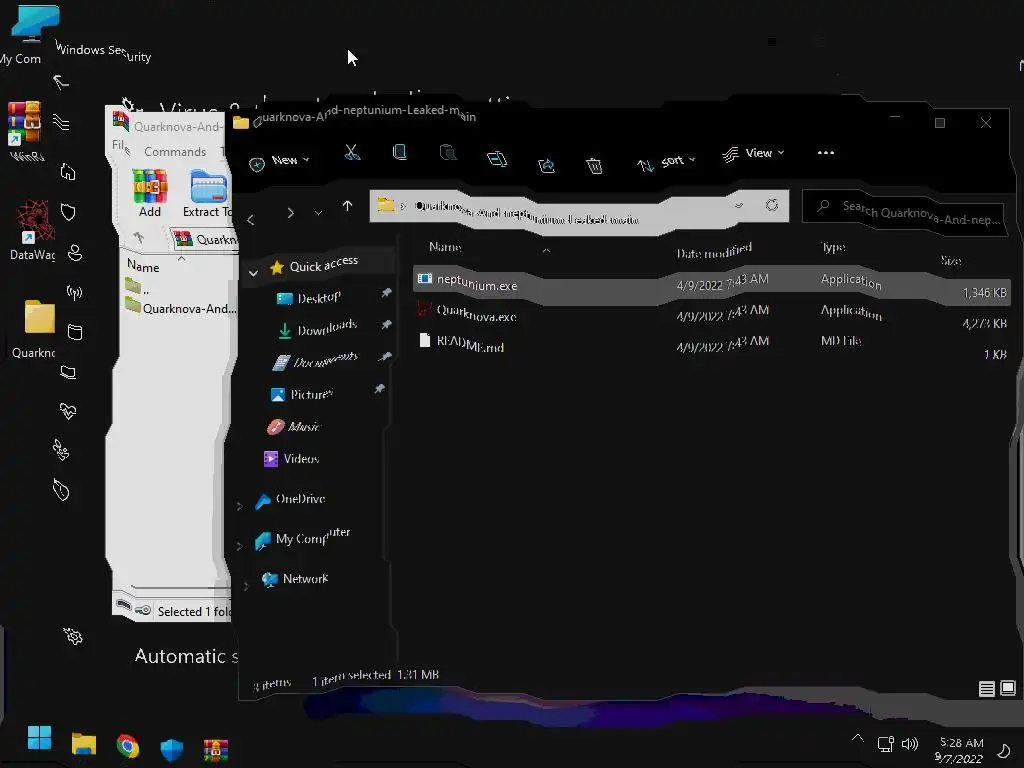Click the Copy icon in Explorer toolbar
The height and width of the screenshot is (768, 1024).
(399, 153)
